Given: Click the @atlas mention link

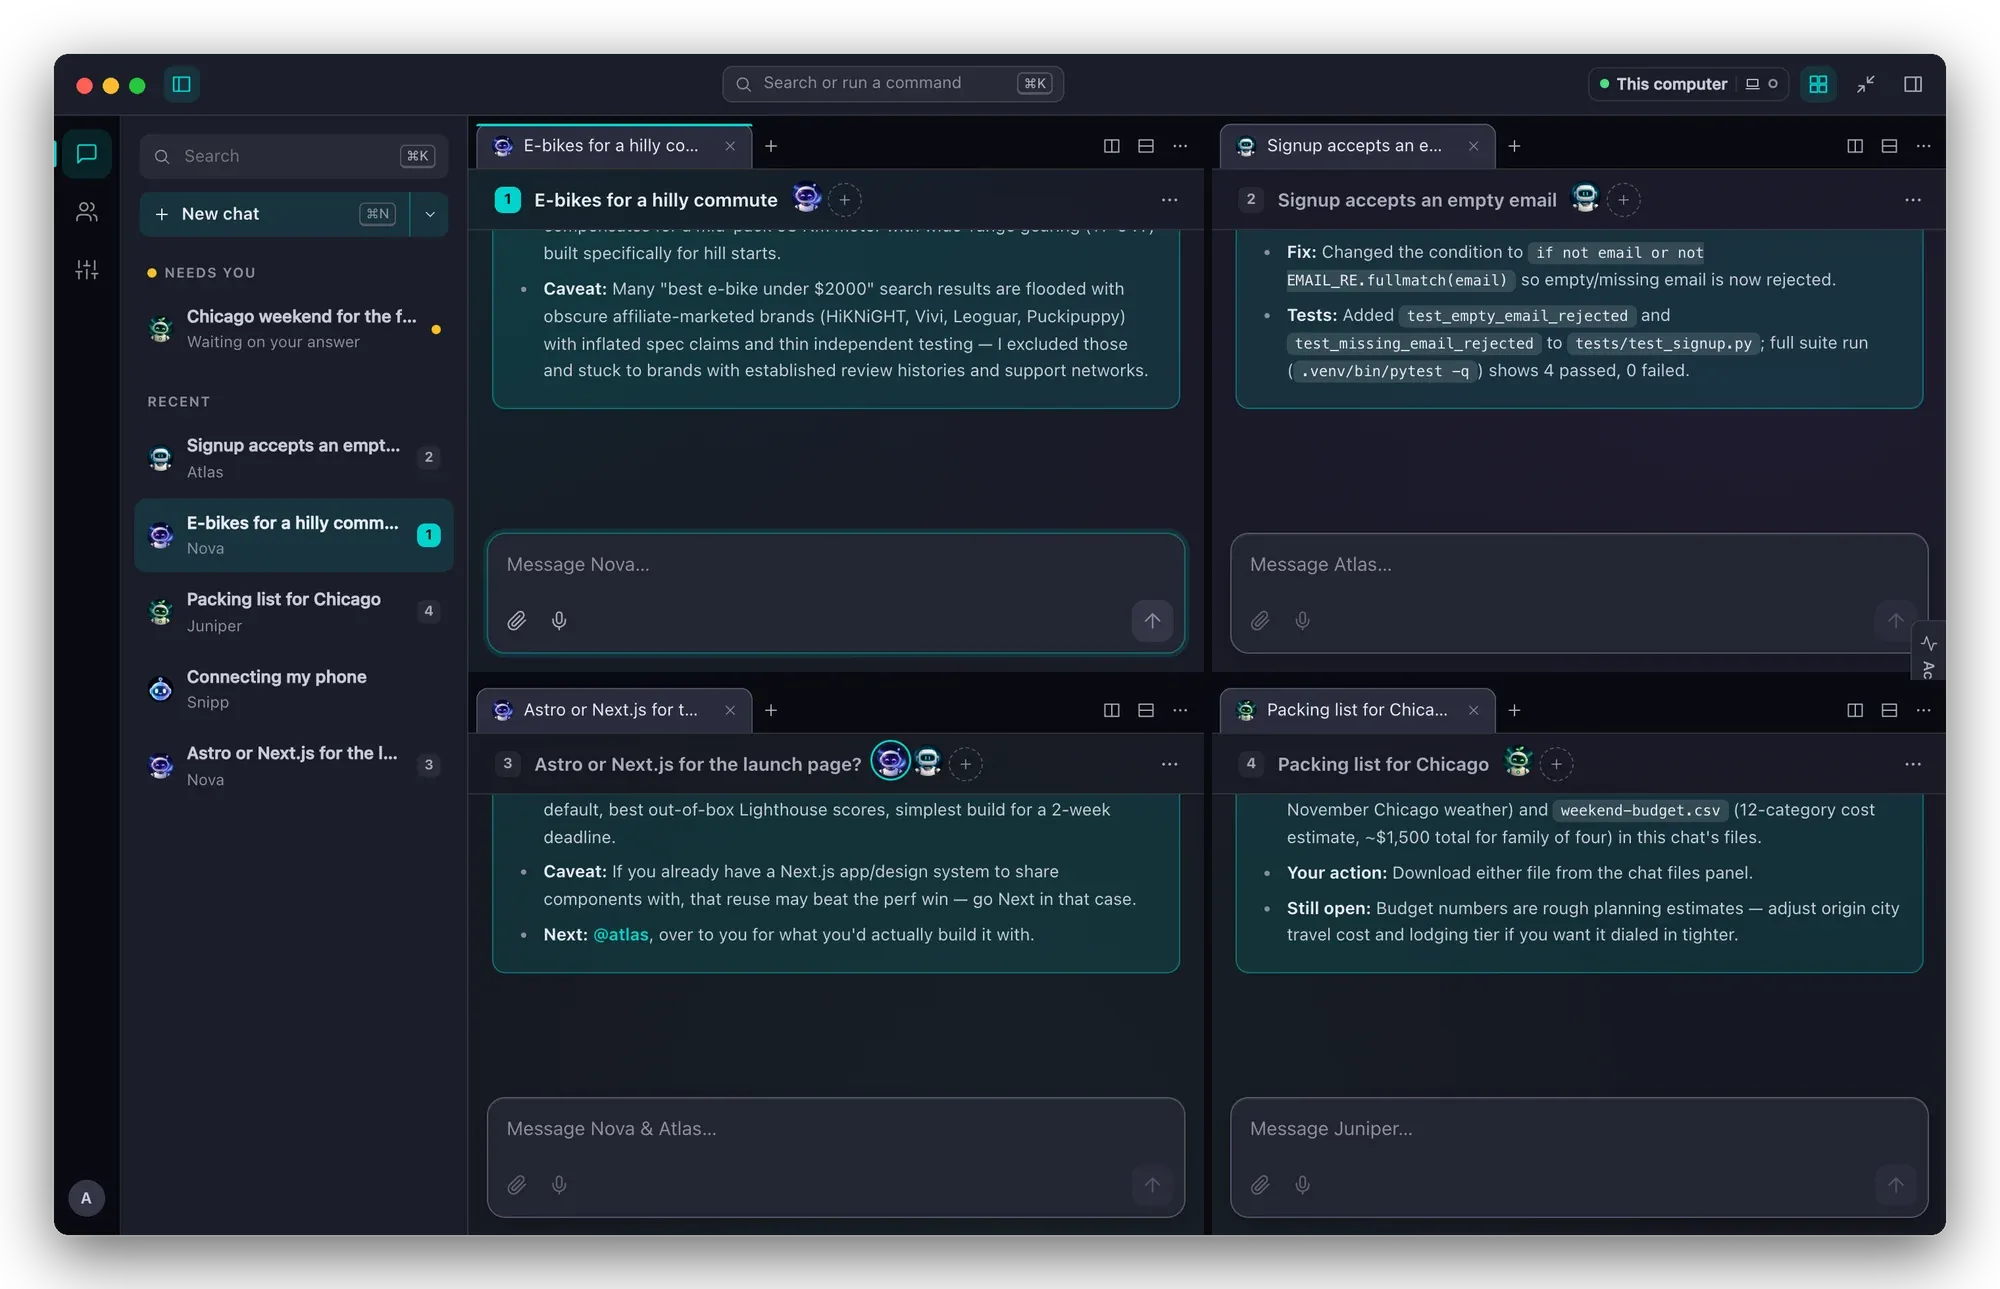Looking at the screenshot, I should (621, 935).
